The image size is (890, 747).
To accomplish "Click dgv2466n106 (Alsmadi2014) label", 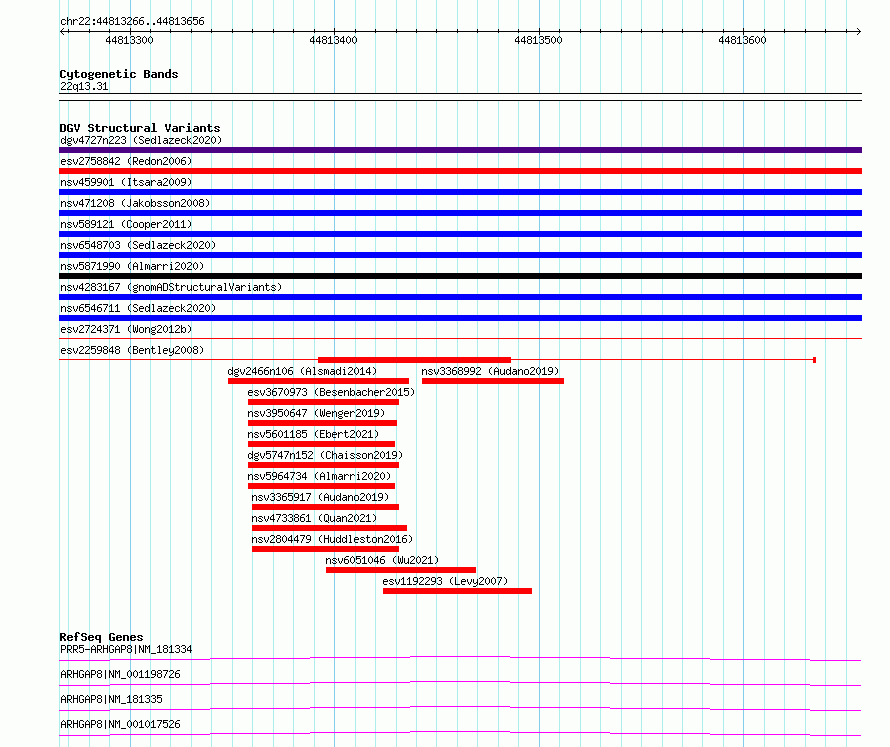I will [x=302, y=371].
